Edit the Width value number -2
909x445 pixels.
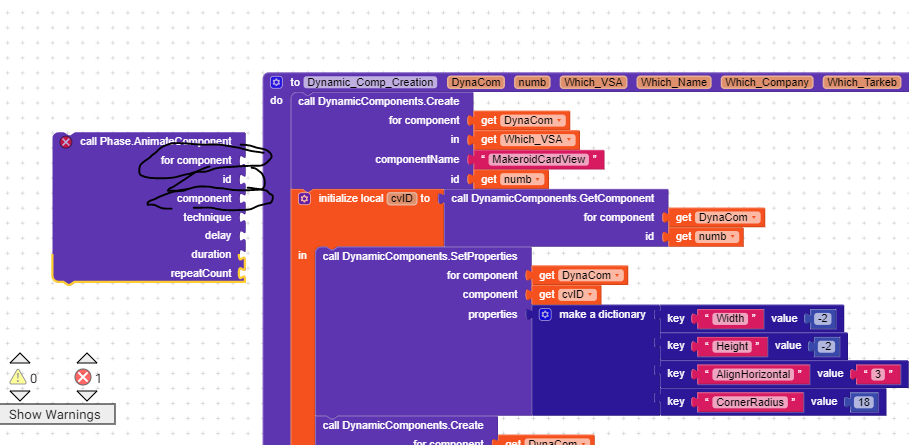click(x=823, y=319)
